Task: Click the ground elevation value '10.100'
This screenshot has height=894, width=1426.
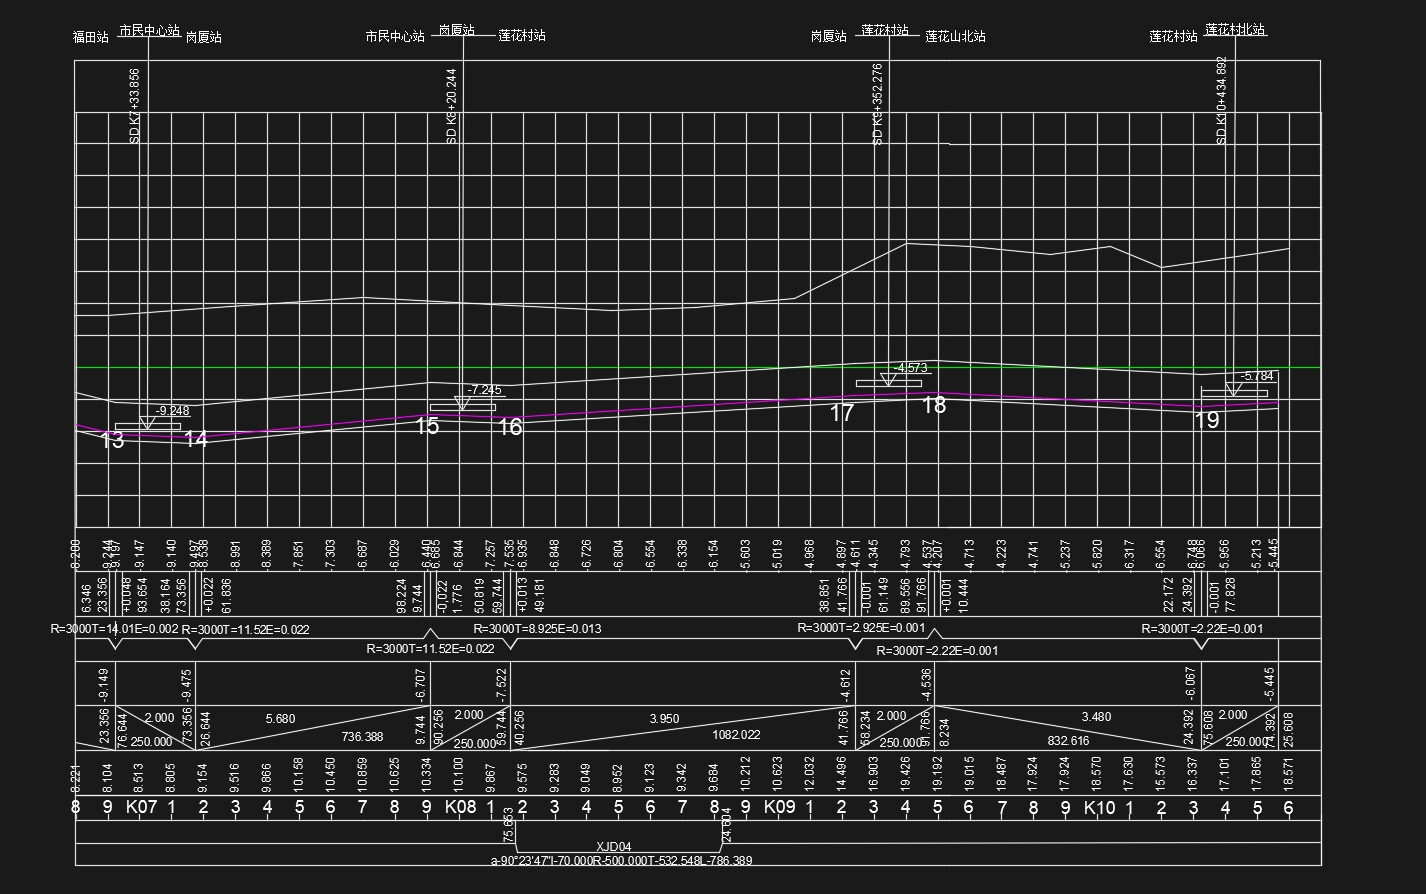Action: 459,774
